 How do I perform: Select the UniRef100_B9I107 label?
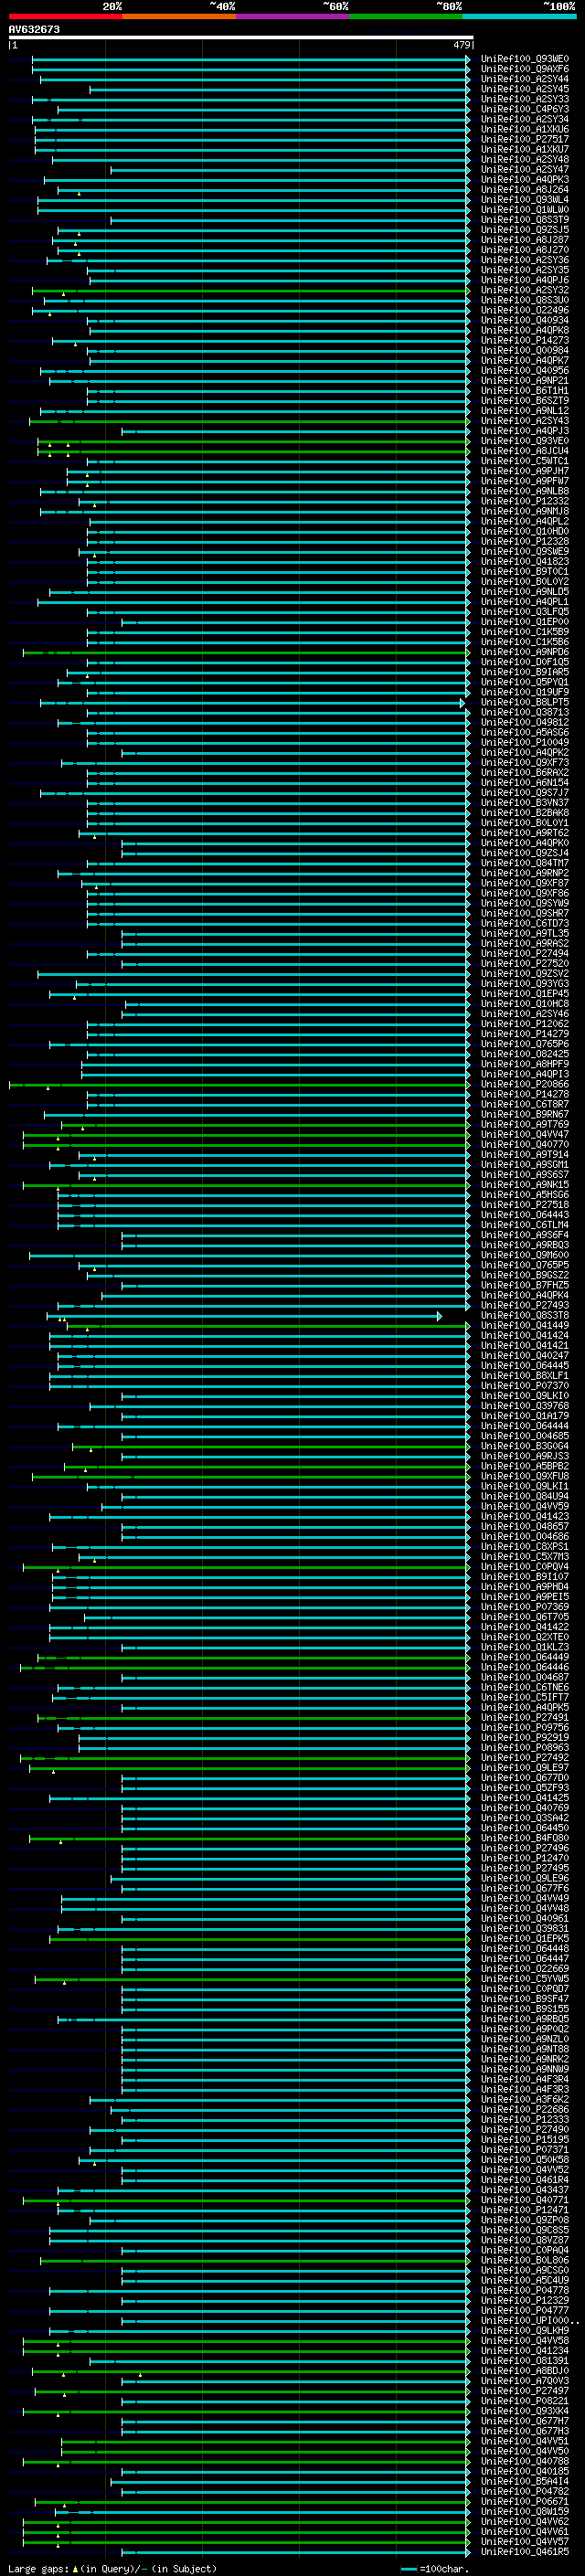[x=525, y=1577]
